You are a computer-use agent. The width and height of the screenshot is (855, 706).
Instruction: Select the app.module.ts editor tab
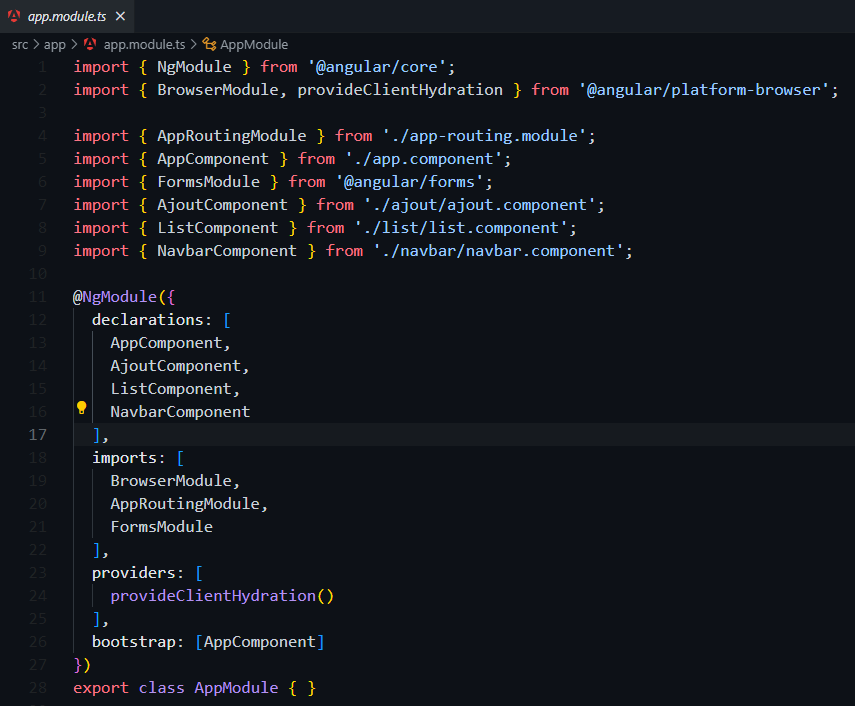point(67,16)
